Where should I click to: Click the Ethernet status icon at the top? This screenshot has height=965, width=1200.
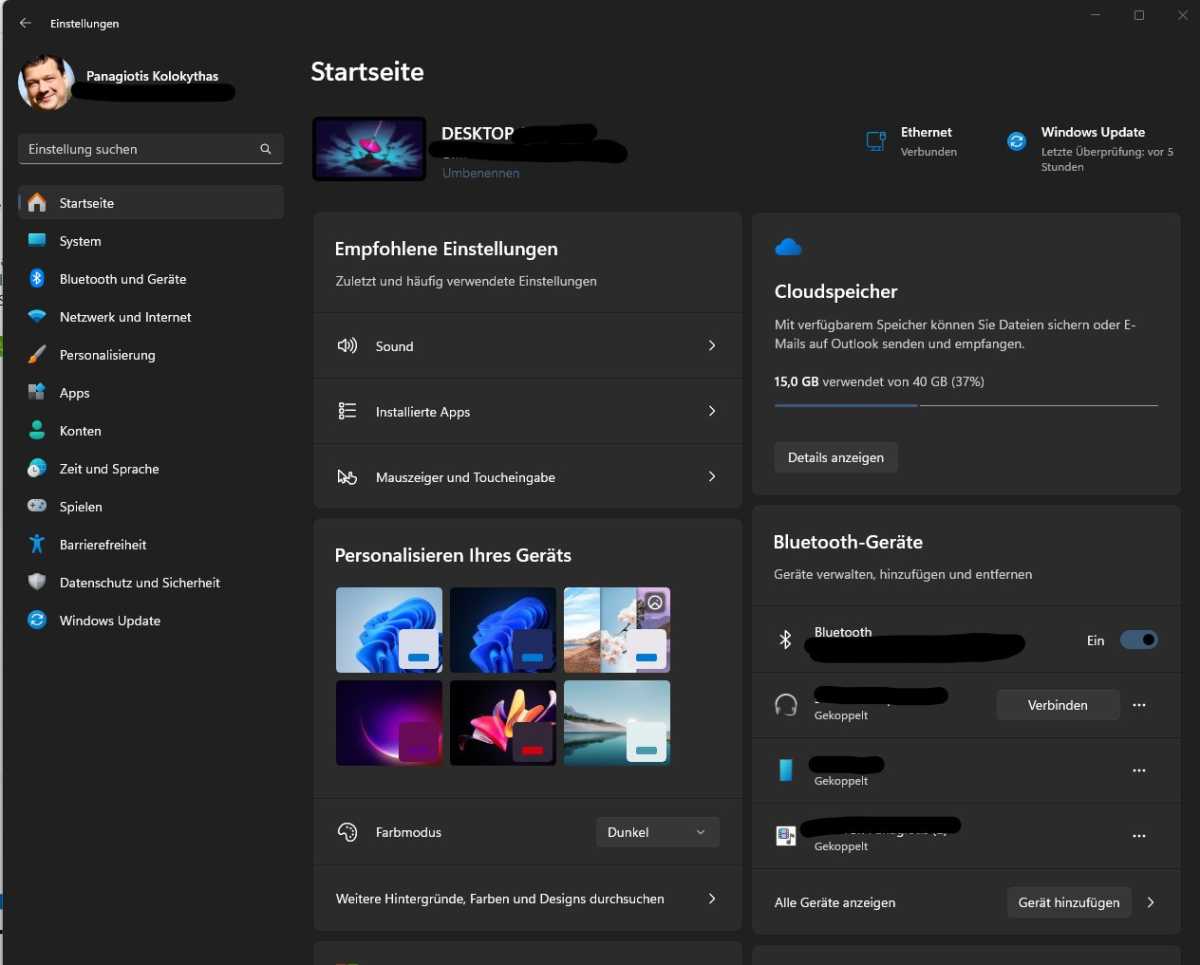876,141
